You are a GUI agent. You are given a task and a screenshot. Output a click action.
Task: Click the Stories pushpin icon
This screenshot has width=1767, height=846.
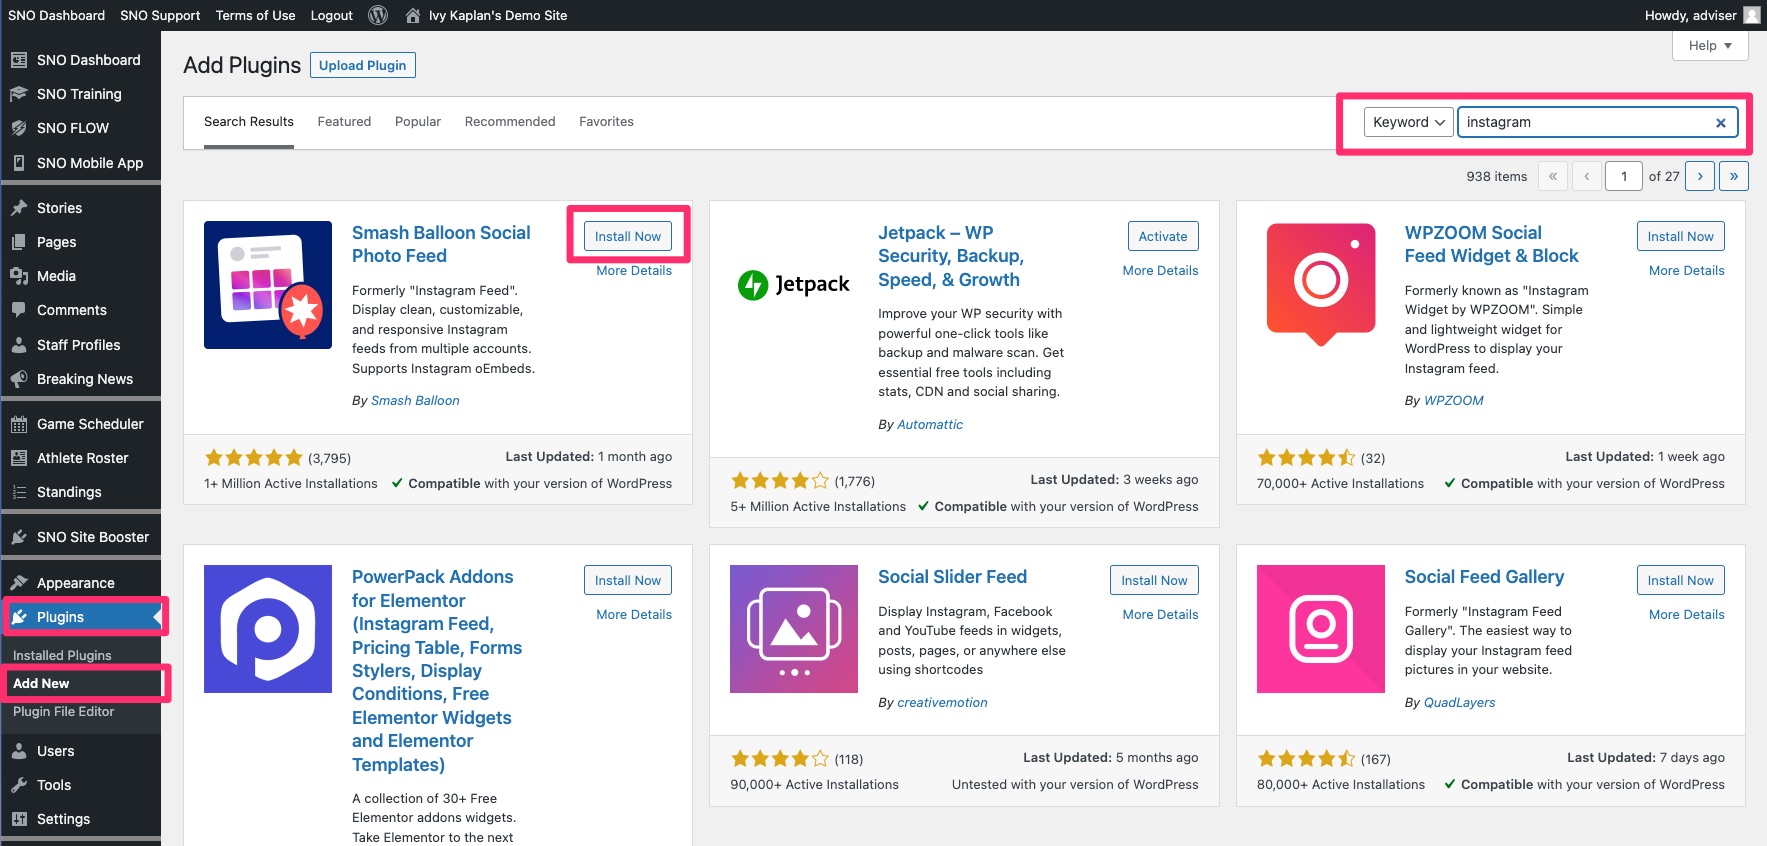pyautogui.click(x=19, y=208)
